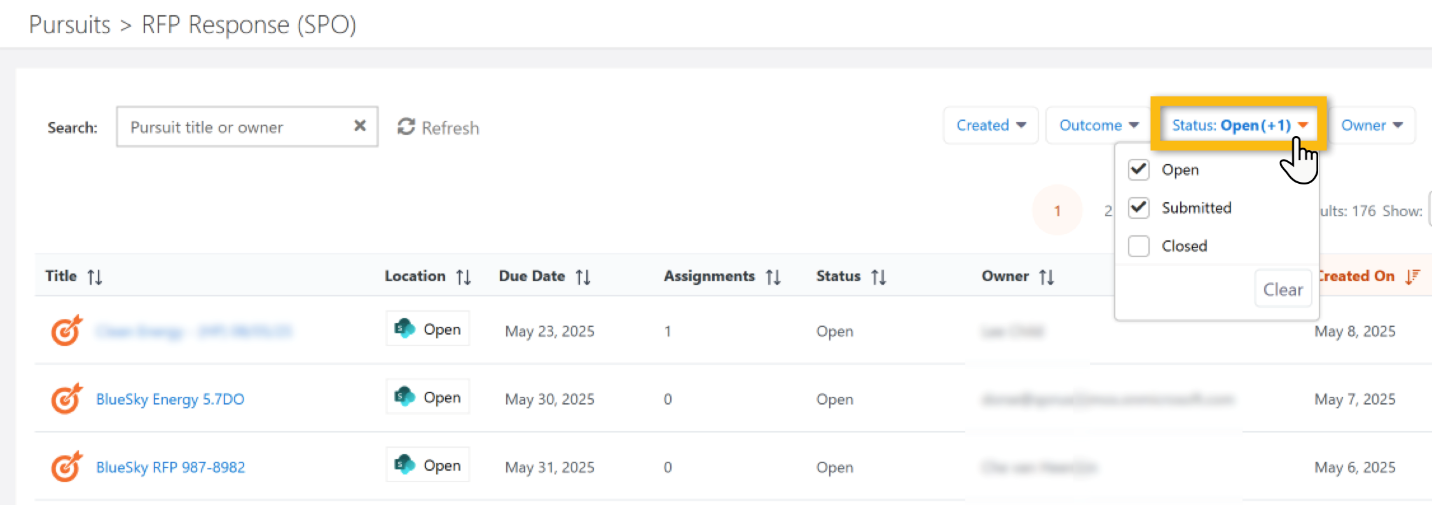This screenshot has width=1432, height=505.
Task: Click the refresh icon next to the search box
Action: (406, 127)
